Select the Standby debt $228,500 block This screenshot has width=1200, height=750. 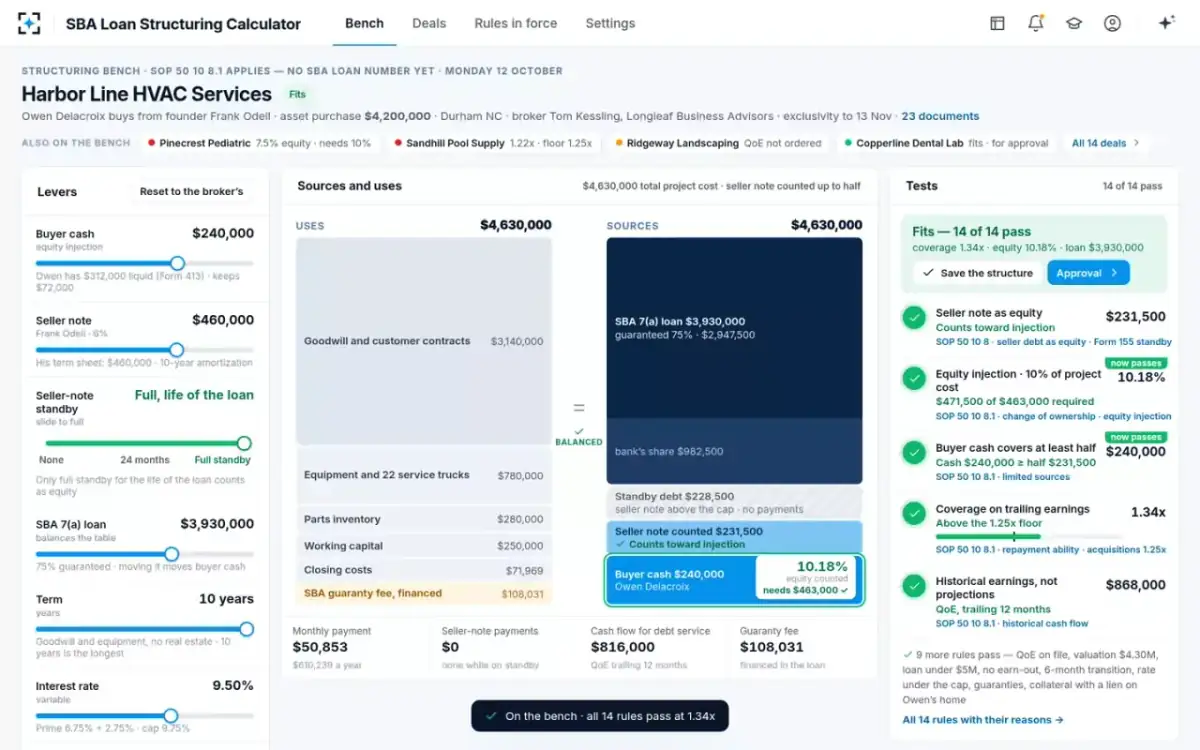tap(734, 503)
